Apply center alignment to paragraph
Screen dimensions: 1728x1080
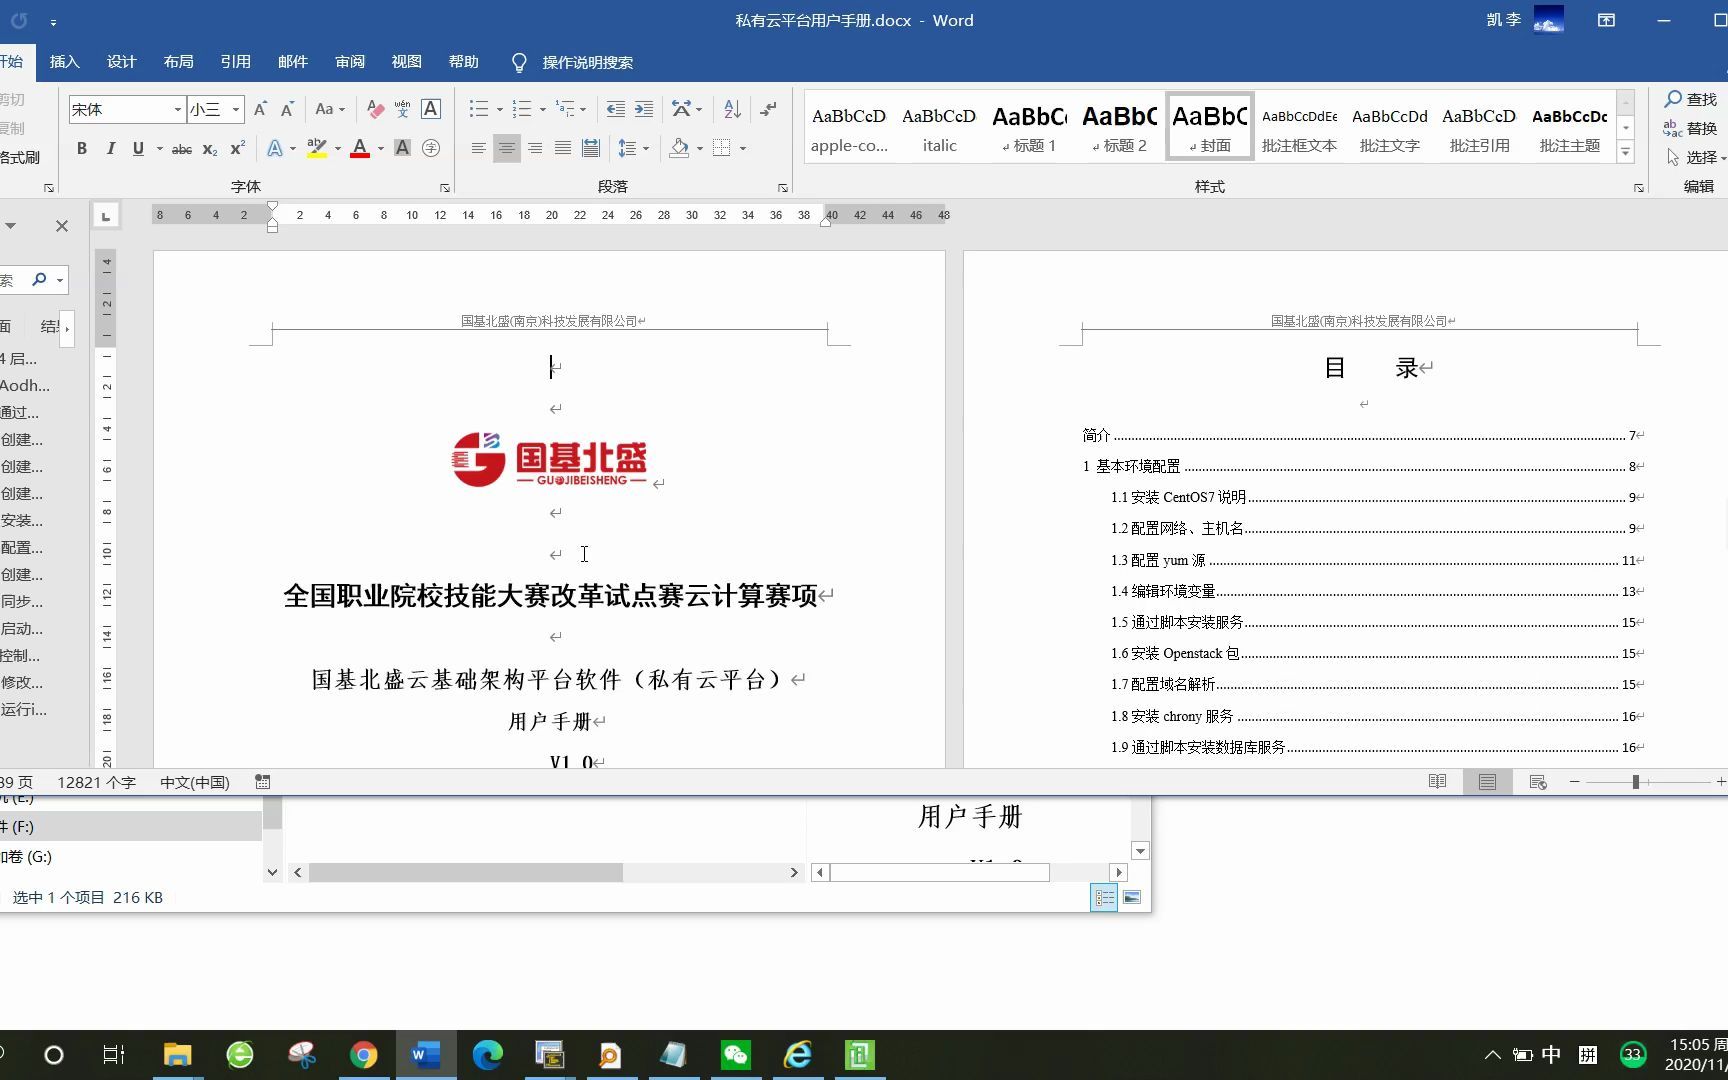(507, 148)
